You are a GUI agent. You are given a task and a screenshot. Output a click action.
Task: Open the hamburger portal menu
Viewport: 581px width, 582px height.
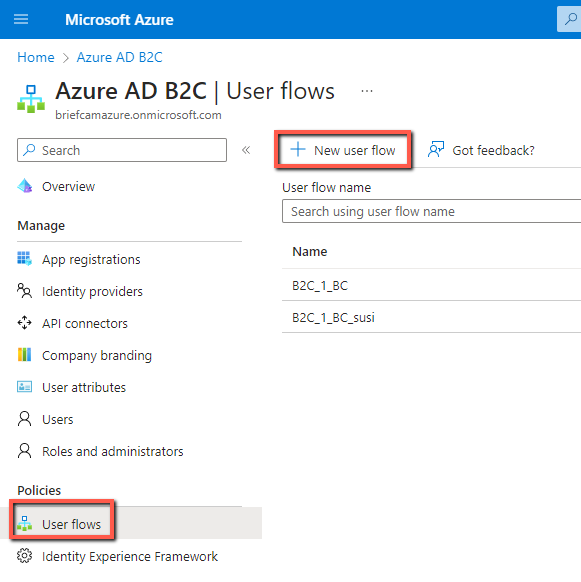21,19
